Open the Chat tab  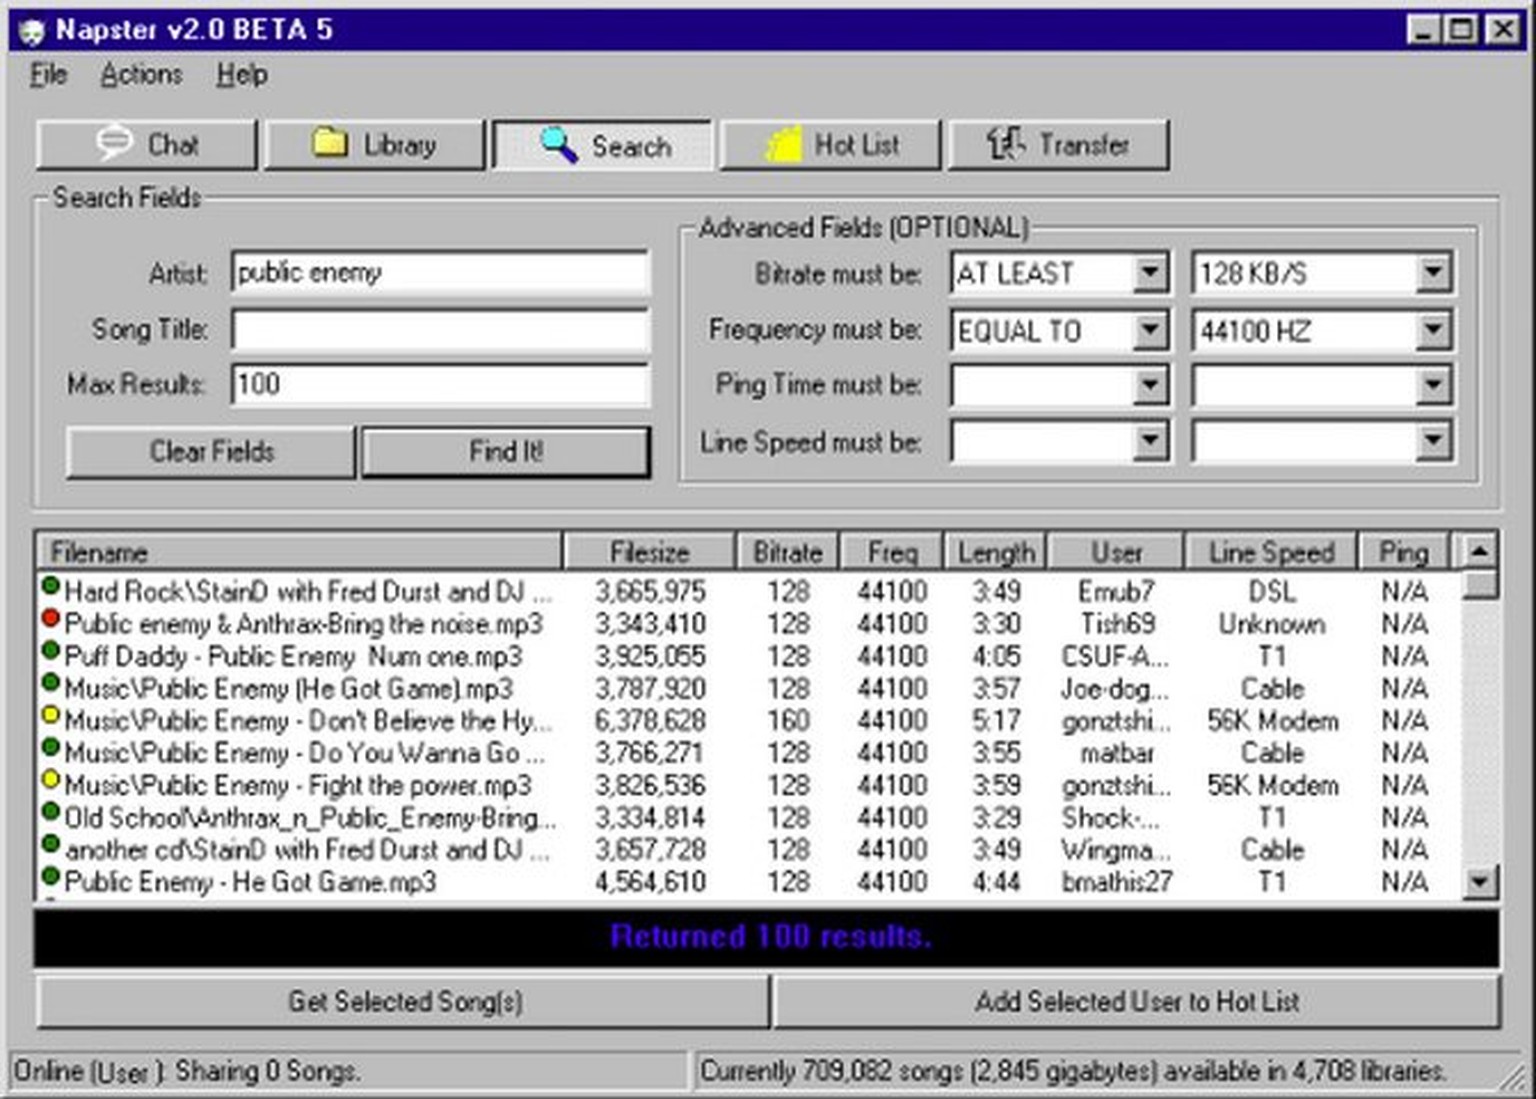tap(147, 145)
